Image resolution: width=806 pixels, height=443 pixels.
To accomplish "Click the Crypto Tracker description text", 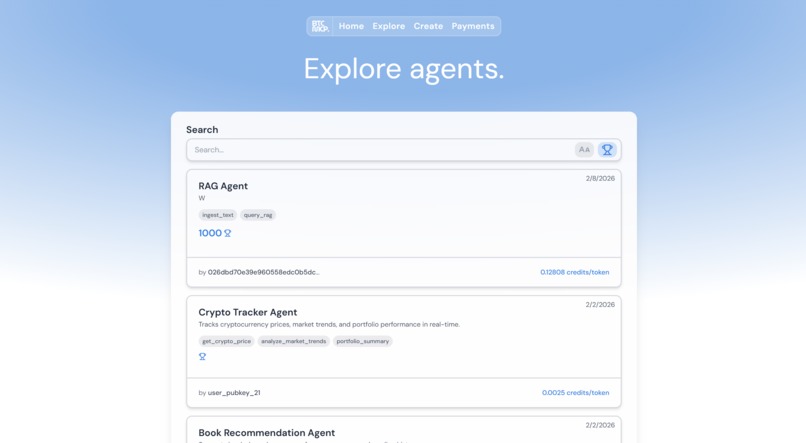I will [329, 324].
